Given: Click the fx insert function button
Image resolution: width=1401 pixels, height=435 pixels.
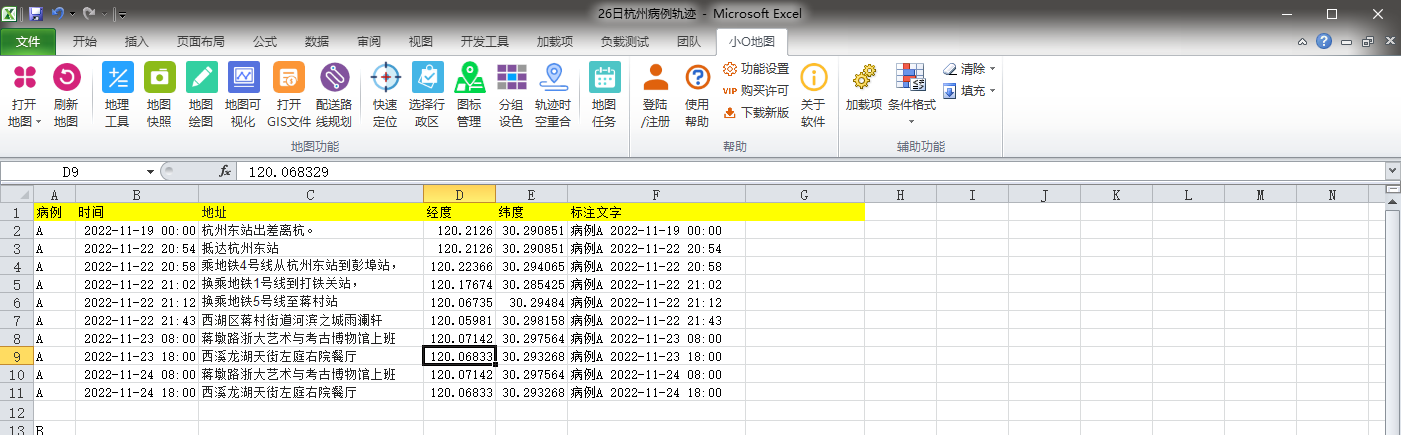Looking at the screenshot, I should click(225, 172).
